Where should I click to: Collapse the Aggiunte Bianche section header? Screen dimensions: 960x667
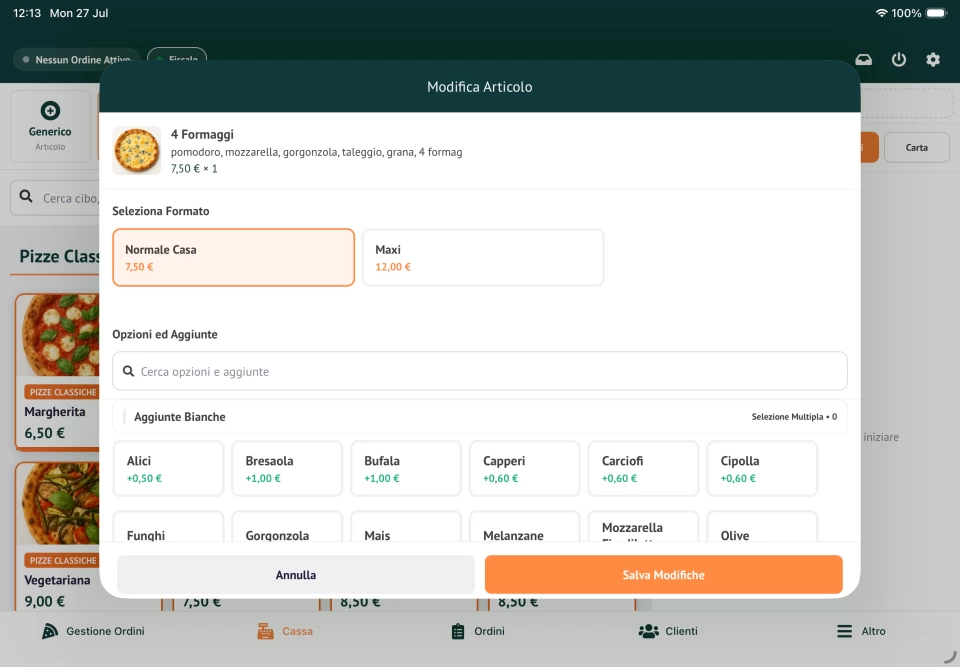click(x=480, y=416)
